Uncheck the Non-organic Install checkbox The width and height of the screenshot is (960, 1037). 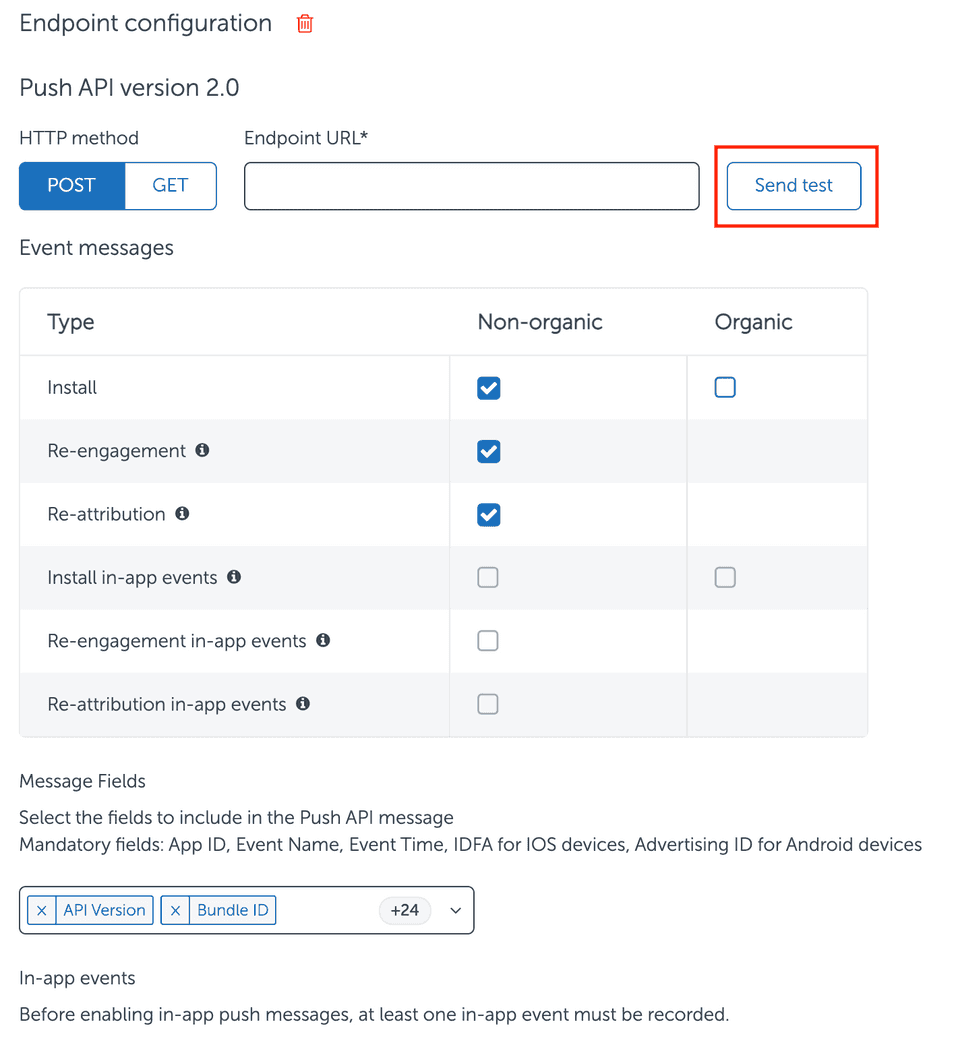(488, 388)
